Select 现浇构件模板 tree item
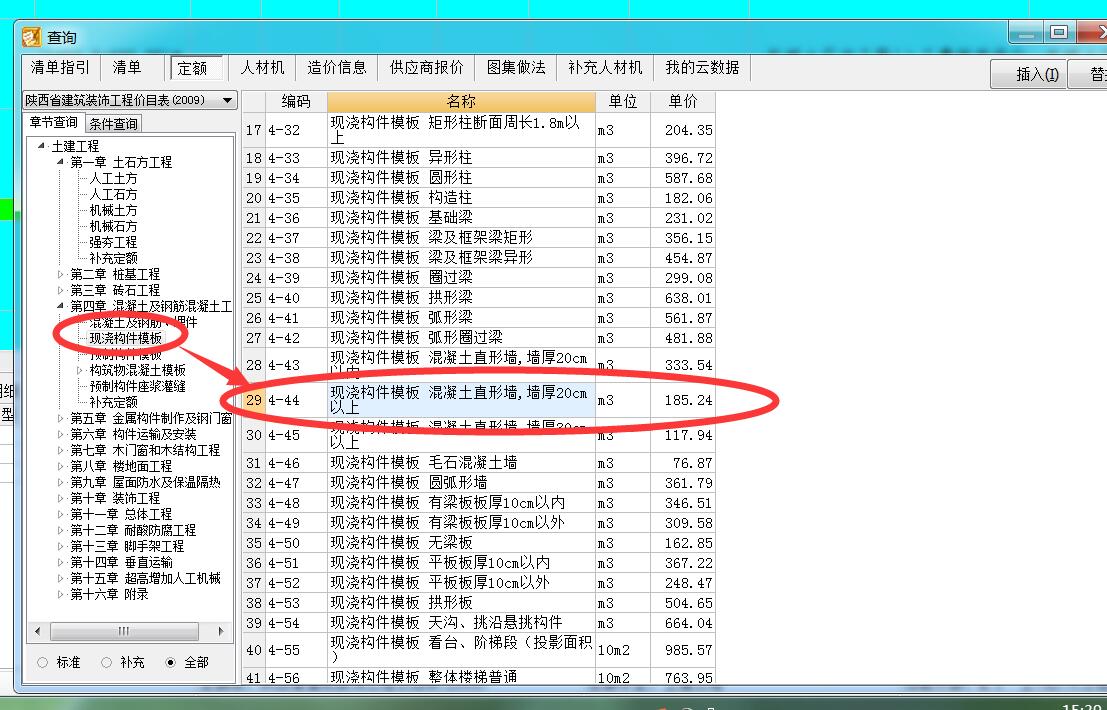The height and width of the screenshot is (710, 1107). [126, 338]
